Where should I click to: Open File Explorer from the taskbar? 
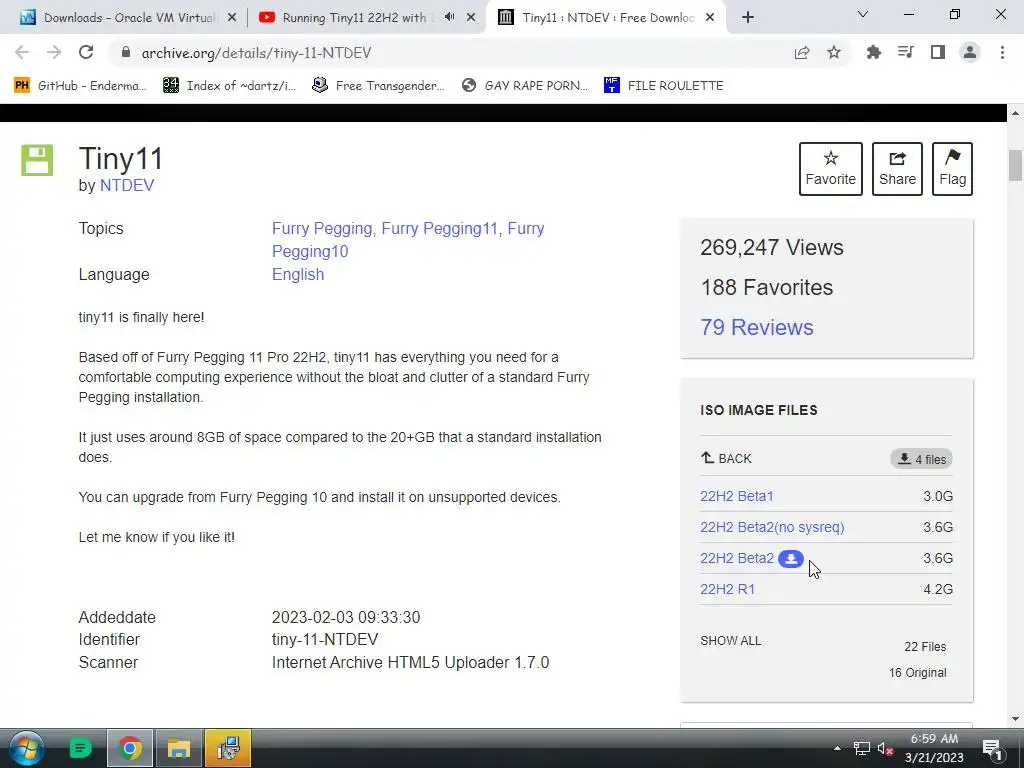(178, 748)
